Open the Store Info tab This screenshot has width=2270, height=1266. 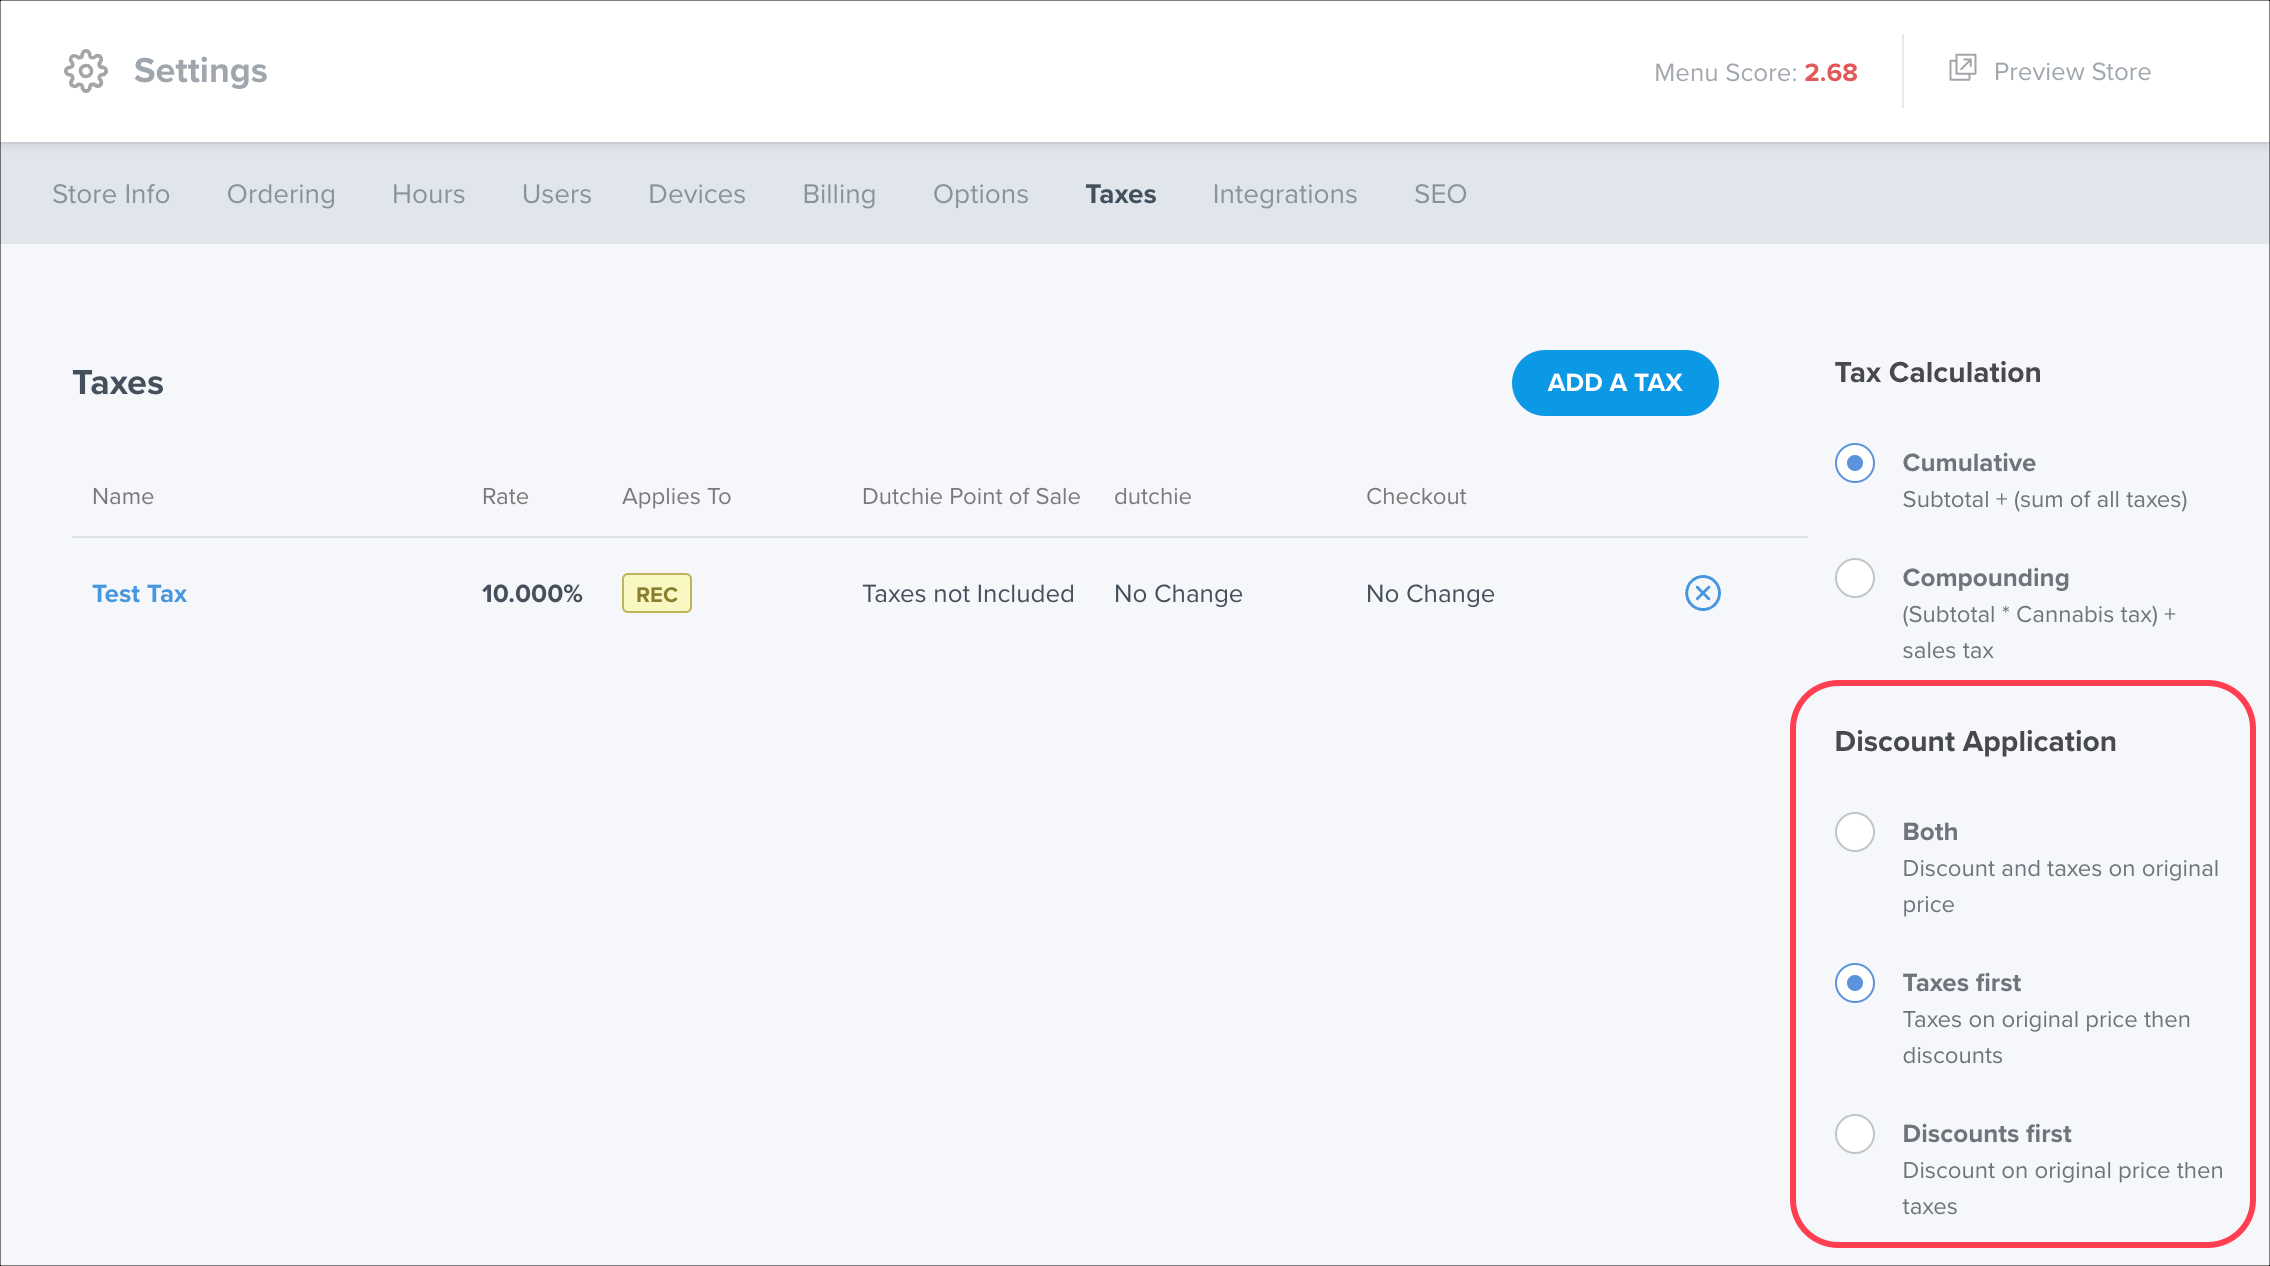click(x=111, y=194)
